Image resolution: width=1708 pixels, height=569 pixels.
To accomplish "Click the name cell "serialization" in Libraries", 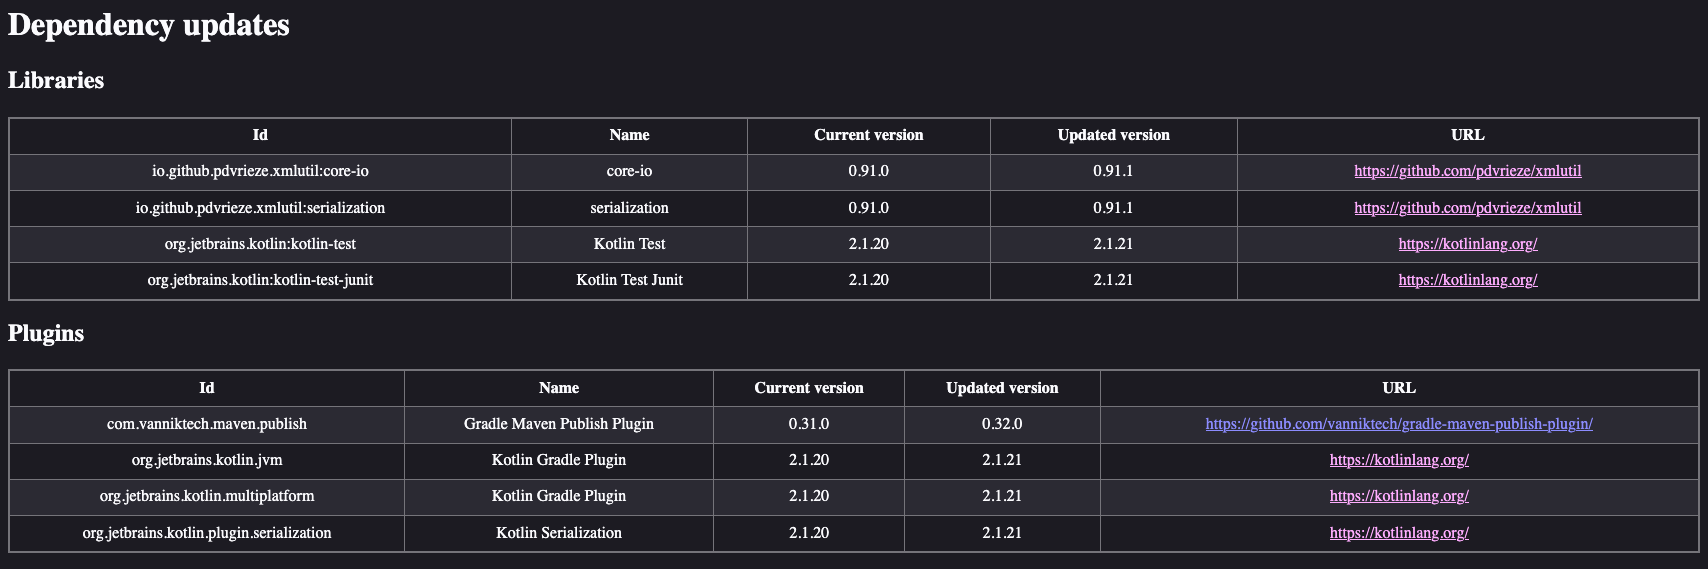I will pos(629,208).
